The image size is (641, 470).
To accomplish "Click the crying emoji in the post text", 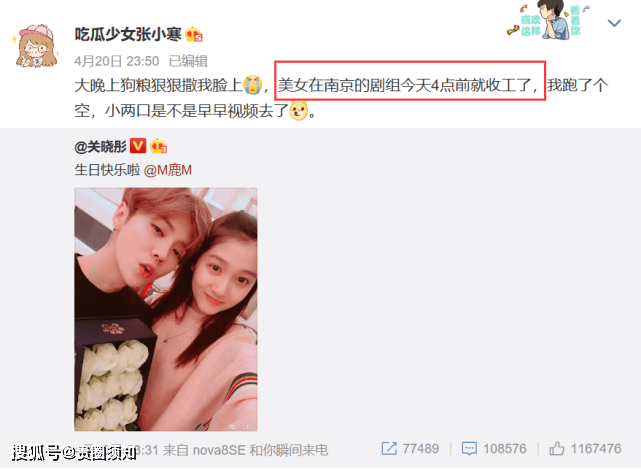I will click(x=252, y=85).
